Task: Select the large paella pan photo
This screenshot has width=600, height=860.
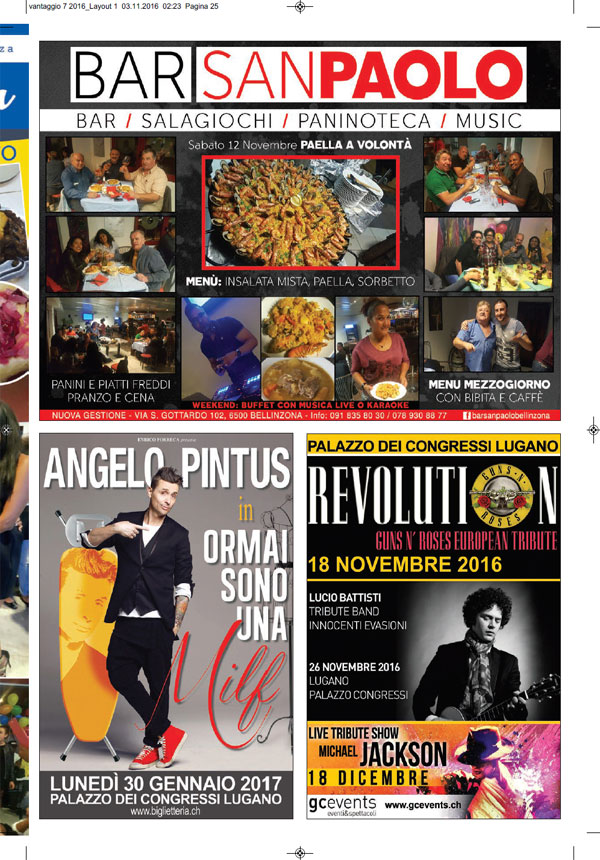Action: tap(301, 212)
